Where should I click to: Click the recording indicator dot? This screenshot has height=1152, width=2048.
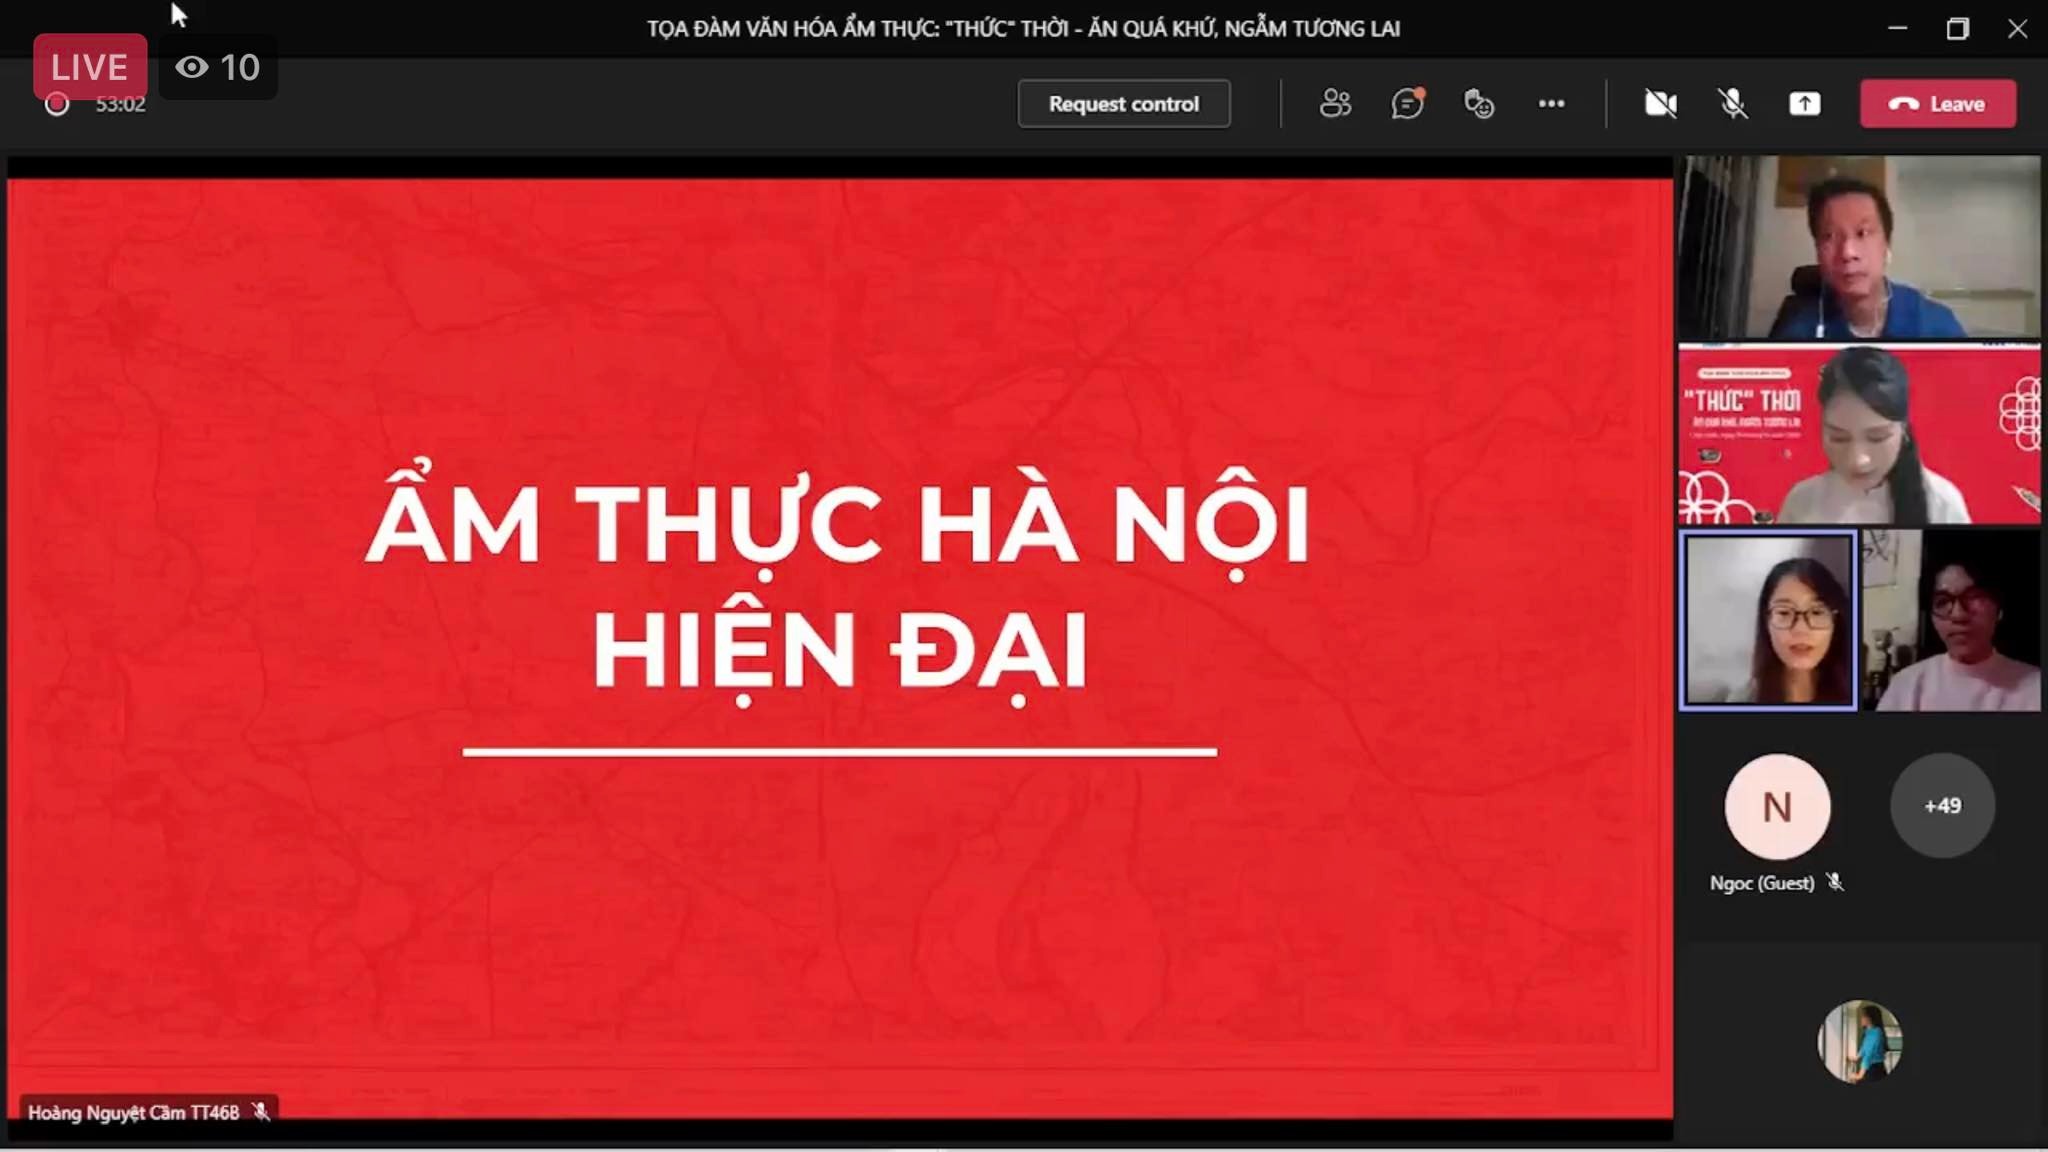tap(57, 104)
